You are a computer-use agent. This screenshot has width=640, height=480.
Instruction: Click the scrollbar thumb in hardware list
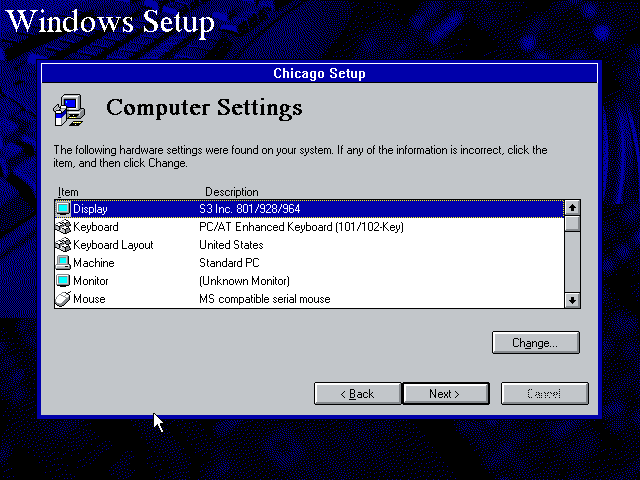coord(572,223)
